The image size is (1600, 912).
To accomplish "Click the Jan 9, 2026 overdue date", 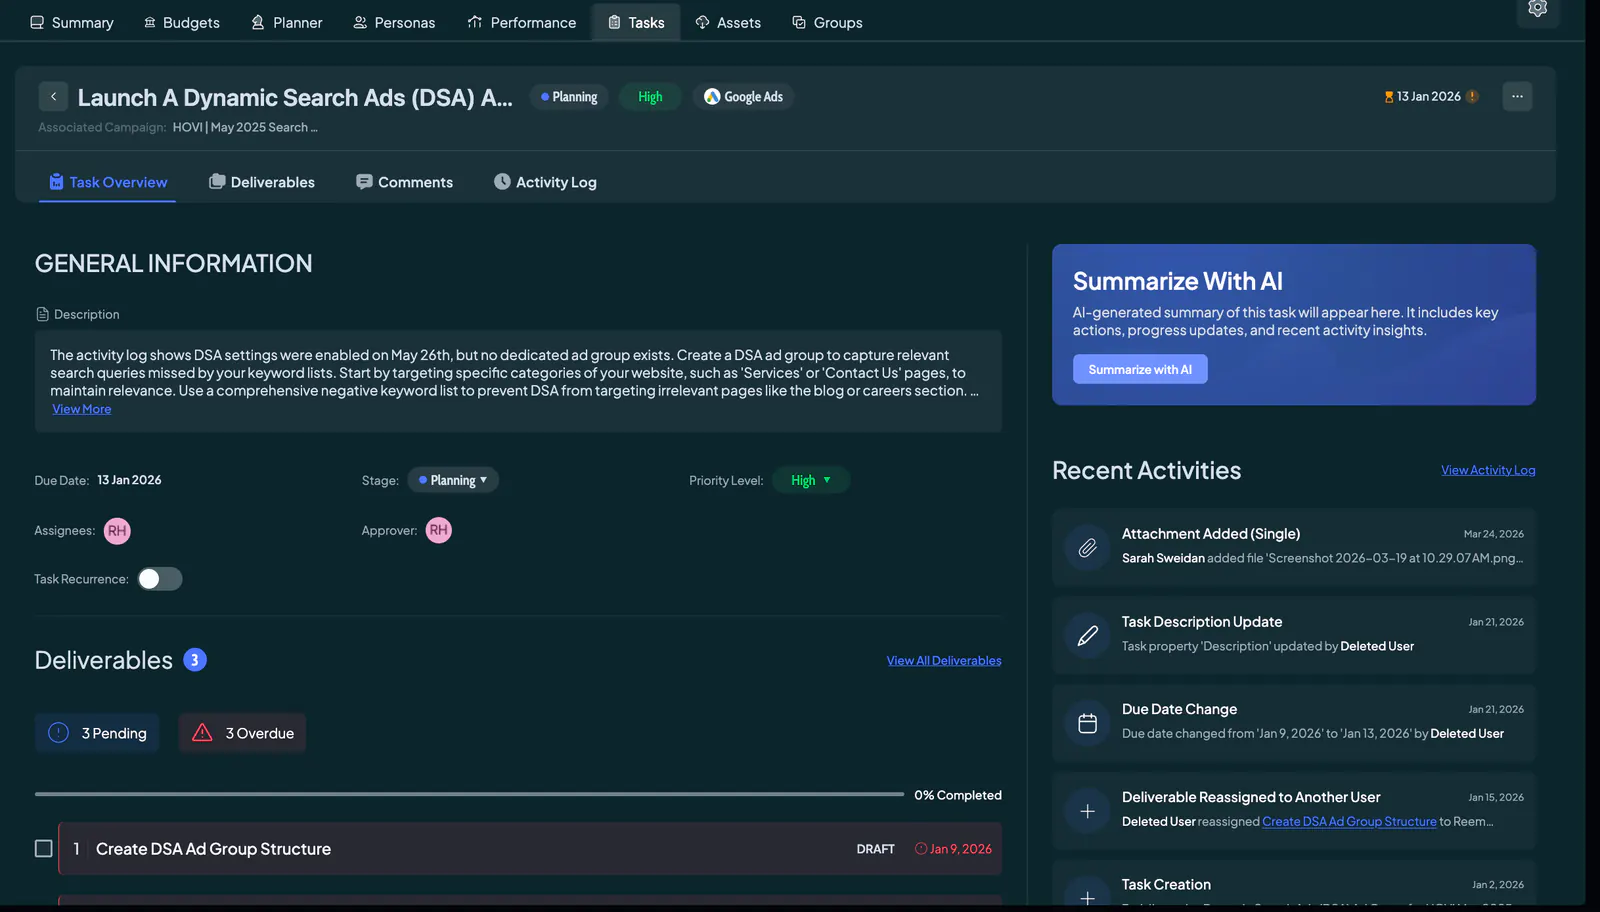I will click(x=954, y=849).
